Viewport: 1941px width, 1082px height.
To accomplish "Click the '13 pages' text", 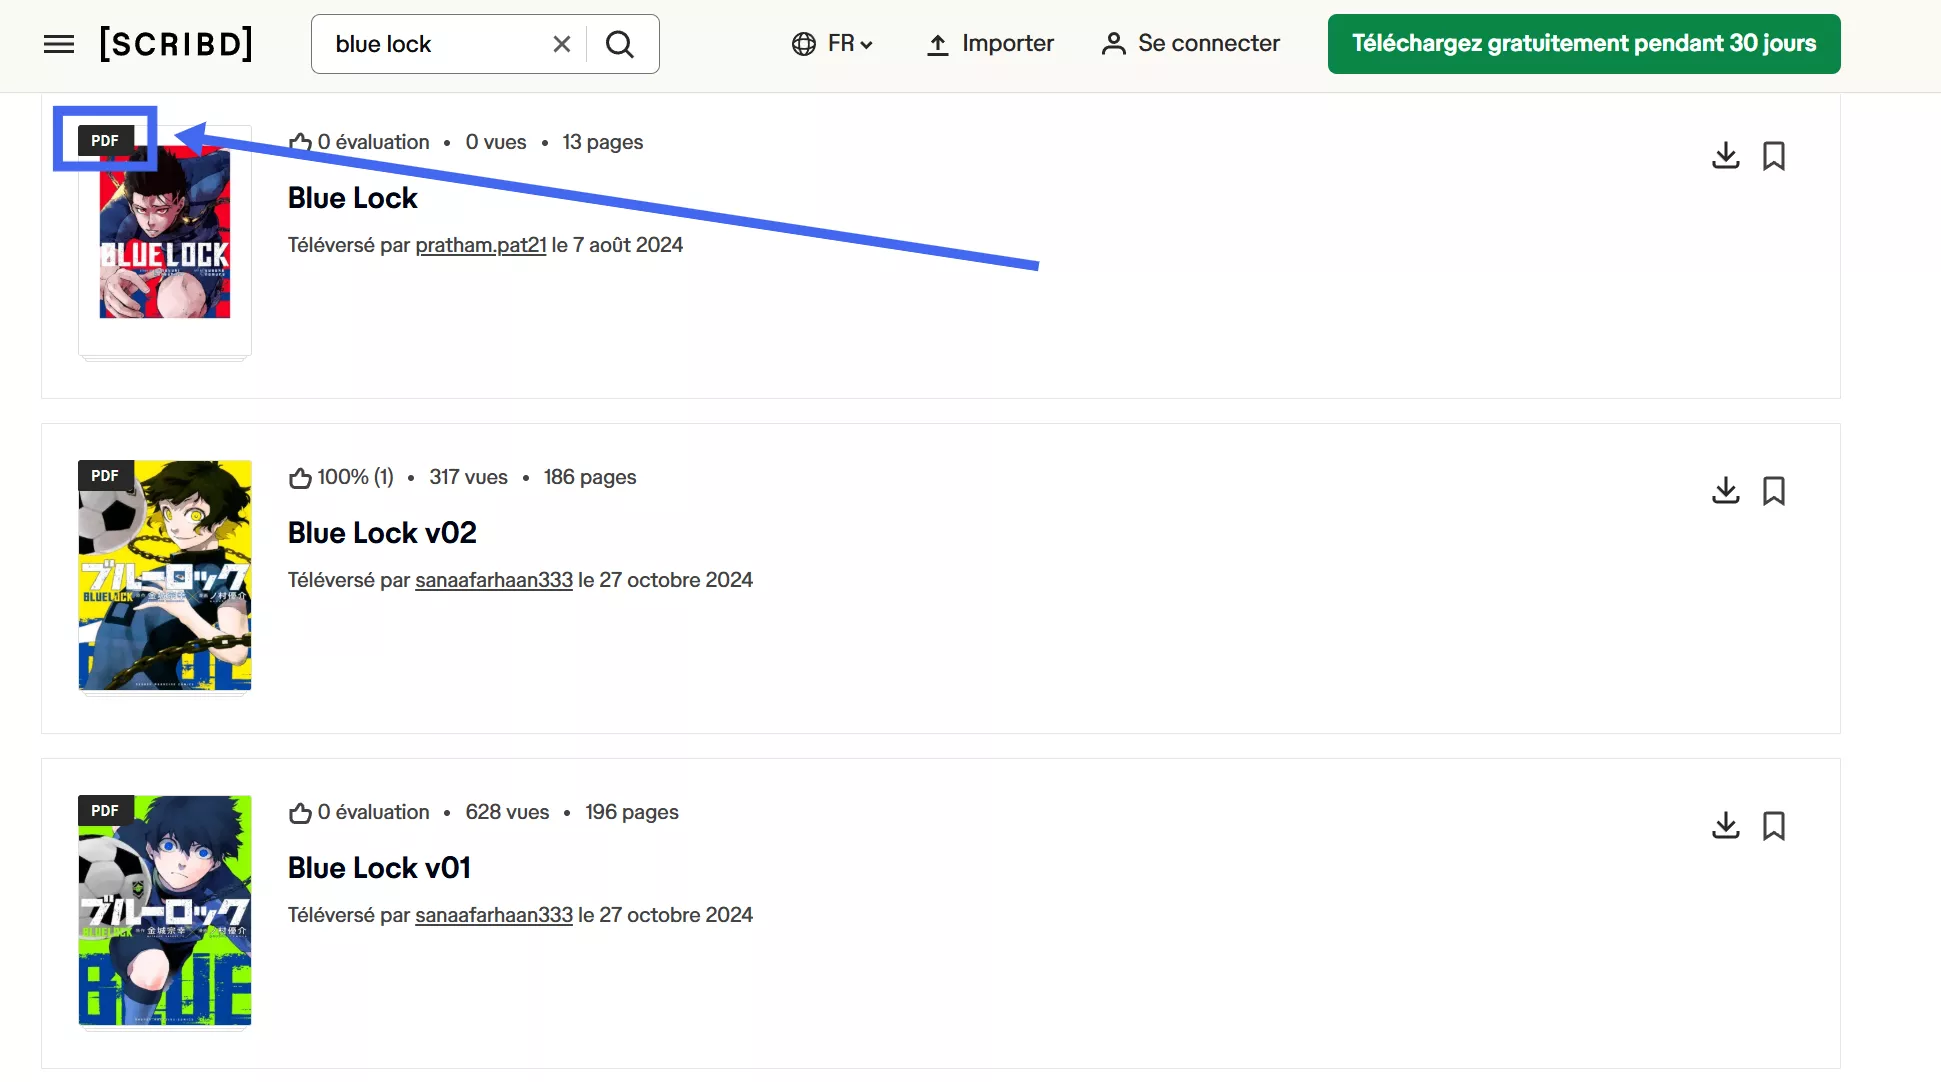I will [603, 142].
